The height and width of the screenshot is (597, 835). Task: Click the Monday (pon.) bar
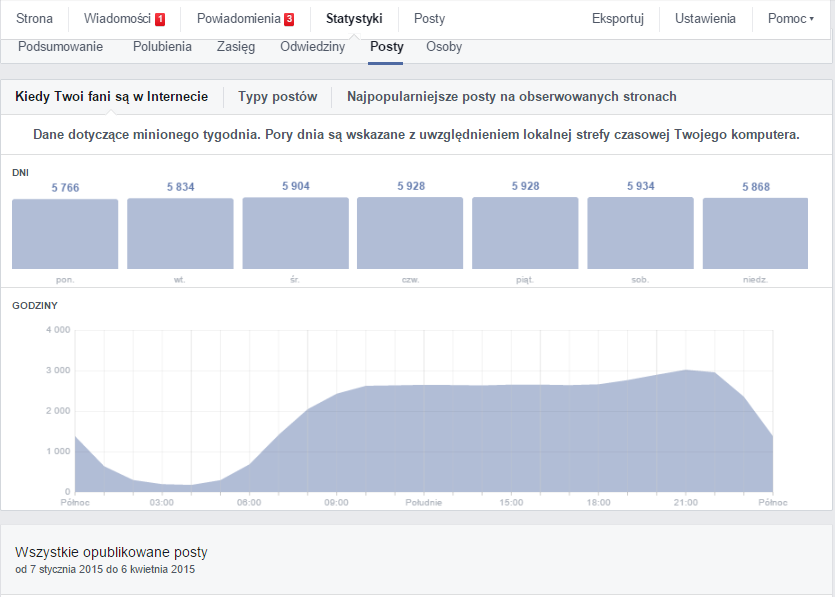pos(65,234)
